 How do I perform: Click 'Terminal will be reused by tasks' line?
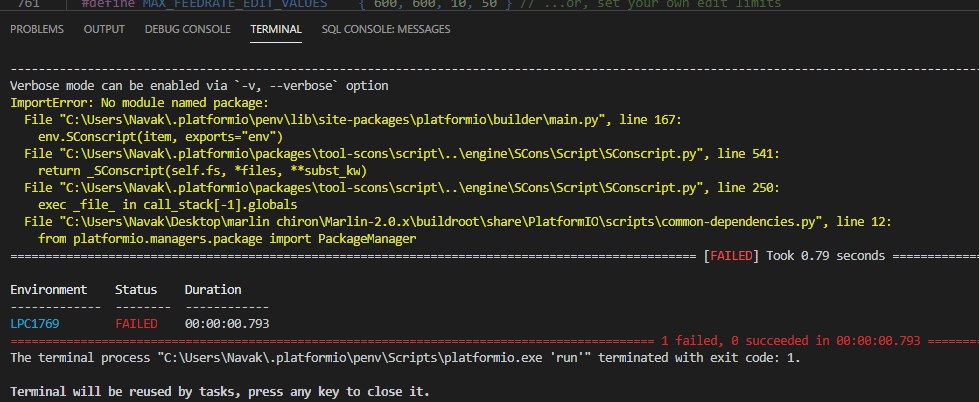(220, 393)
